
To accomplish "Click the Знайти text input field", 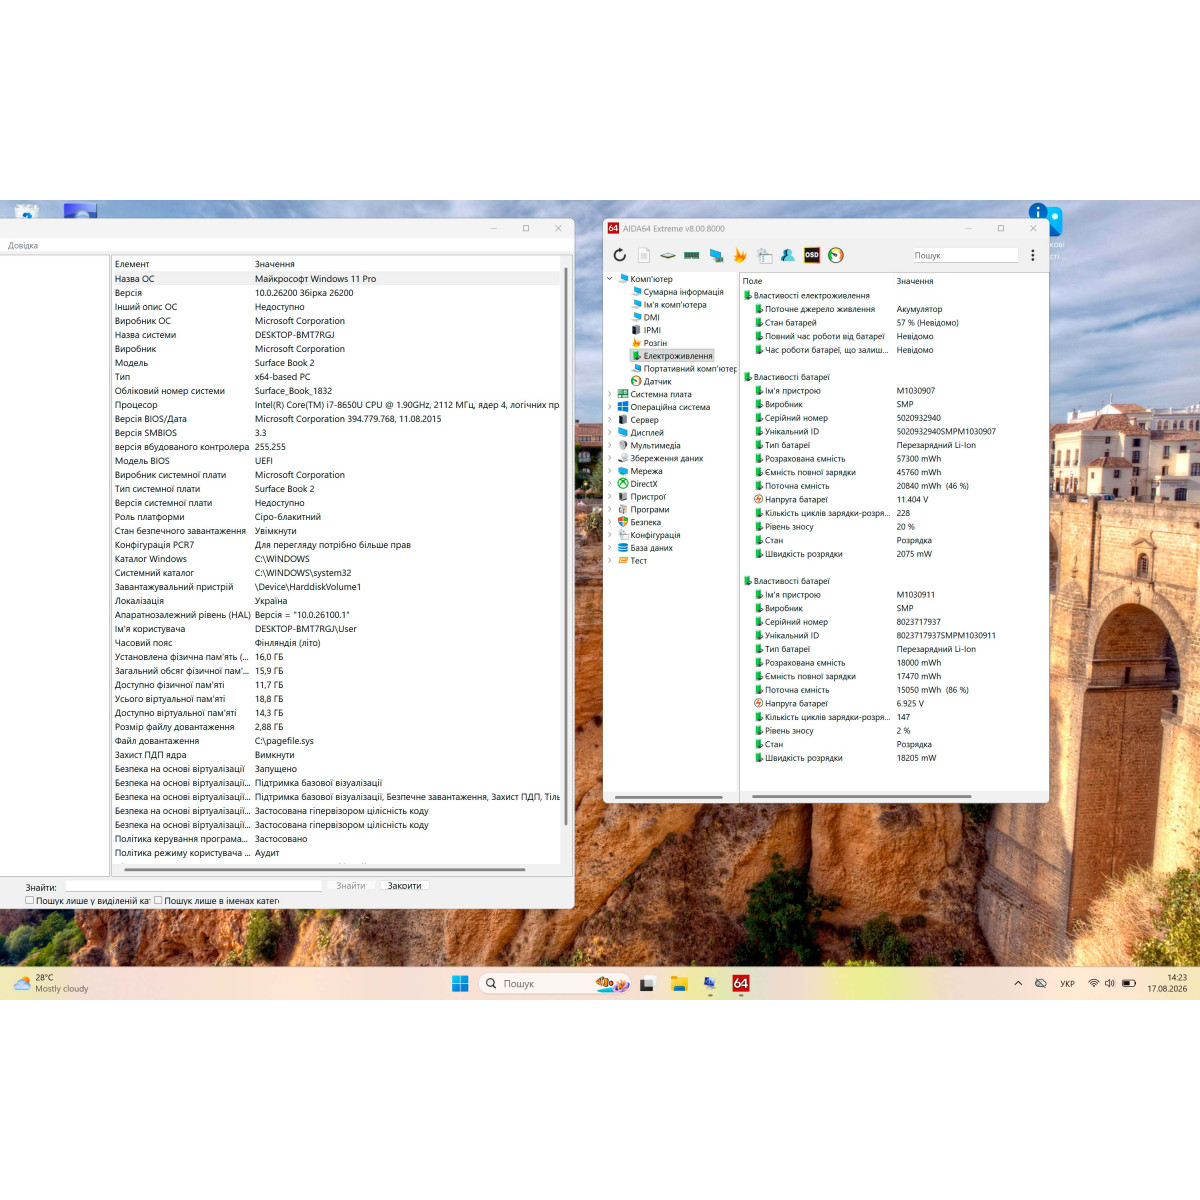I will coord(194,886).
